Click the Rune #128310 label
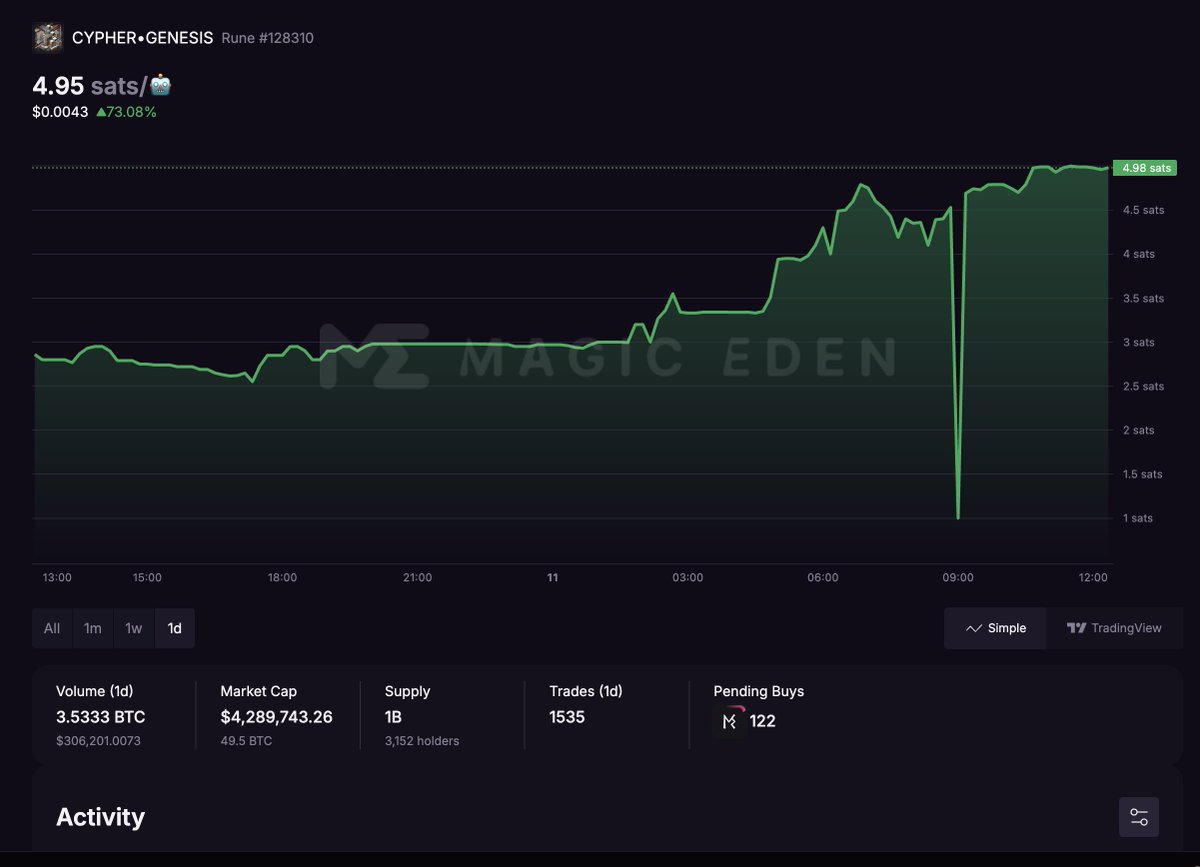 click(267, 38)
